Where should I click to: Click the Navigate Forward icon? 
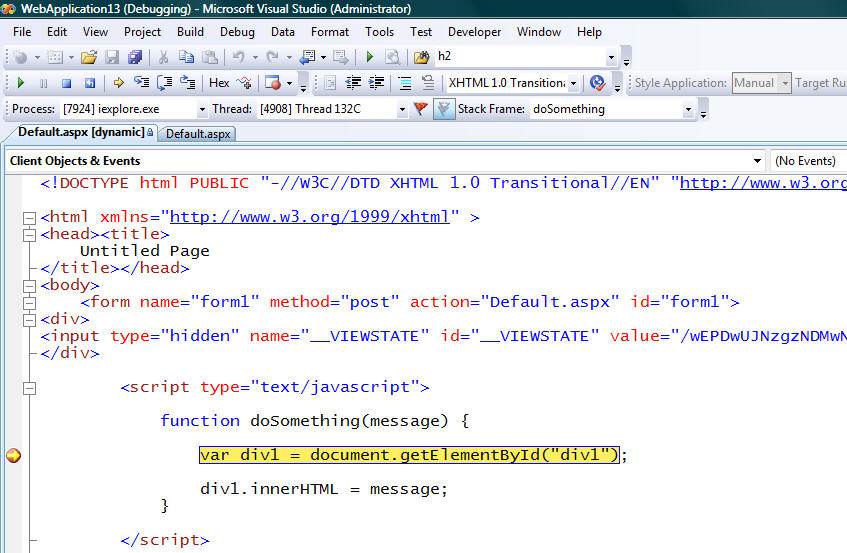[x=341, y=57]
